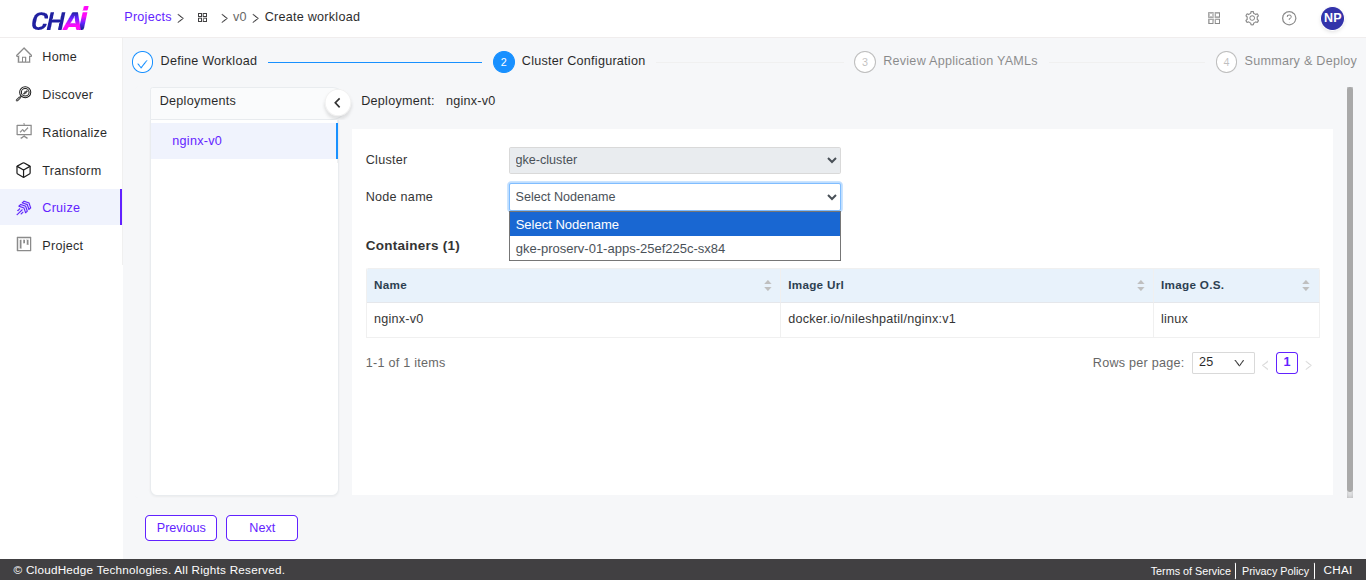1366x580 pixels.
Task: Collapse the Deployments panel
Action: (x=337, y=102)
